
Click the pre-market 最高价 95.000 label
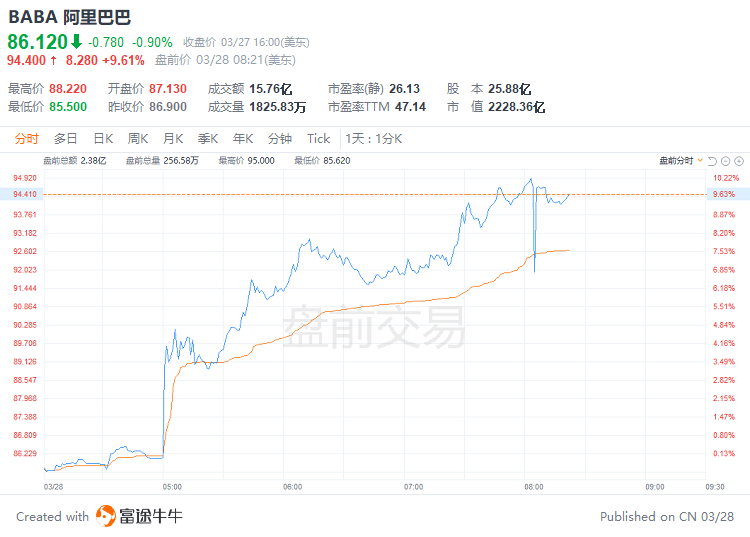pyautogui.click(x=246, y=161)
